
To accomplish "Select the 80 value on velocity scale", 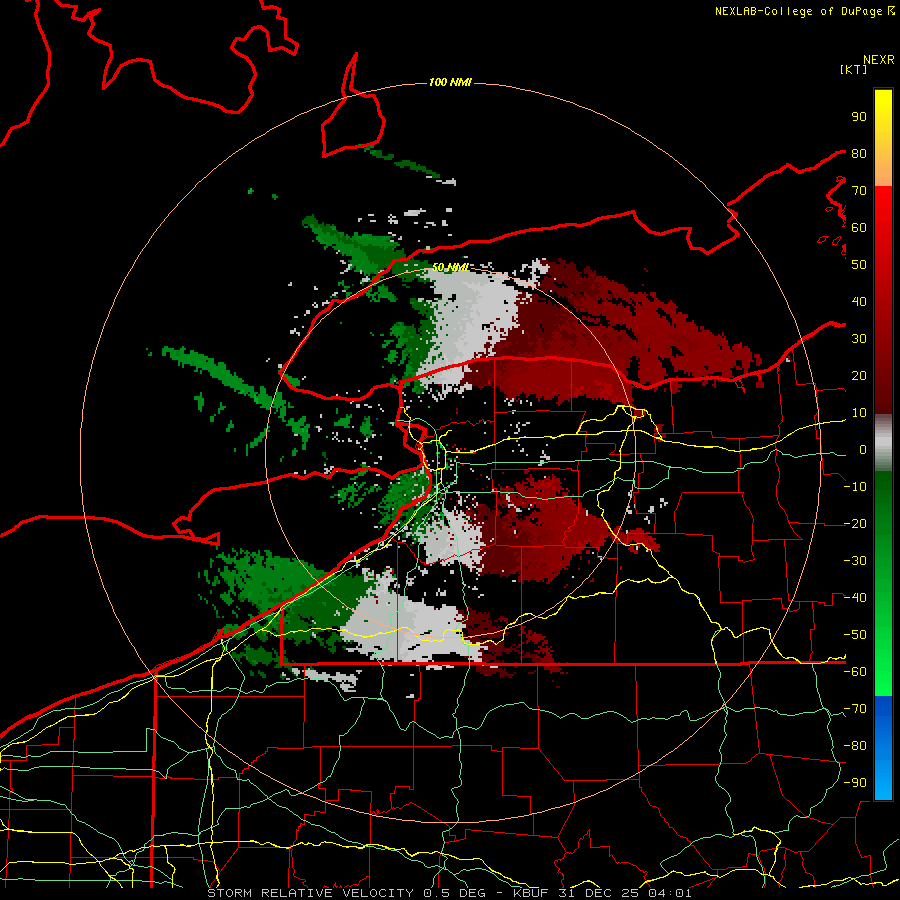I will [x=859, y=153].
